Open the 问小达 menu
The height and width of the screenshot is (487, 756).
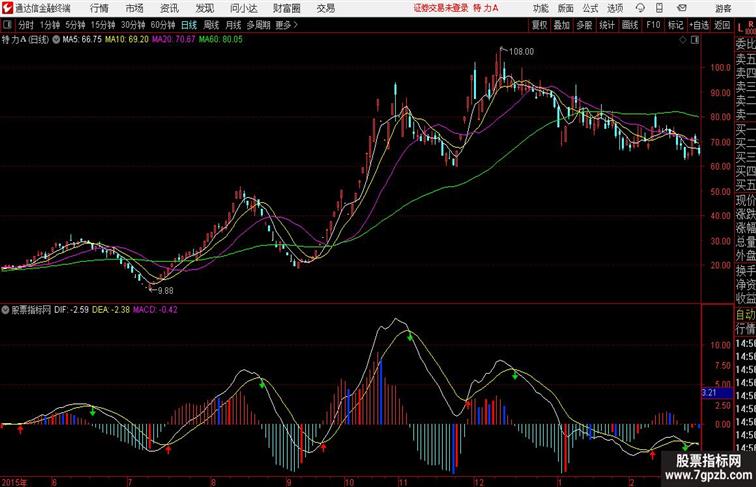pos(243,8)
